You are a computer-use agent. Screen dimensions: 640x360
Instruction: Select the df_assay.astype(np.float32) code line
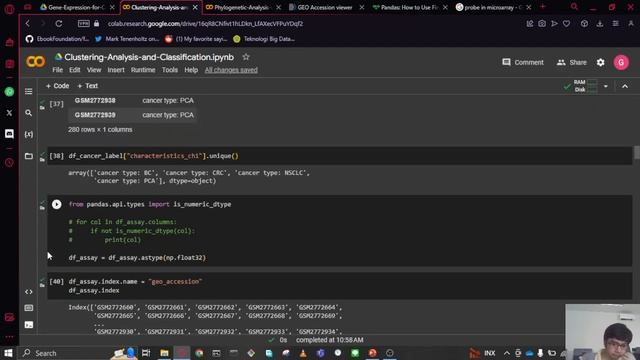click(137, 258)
